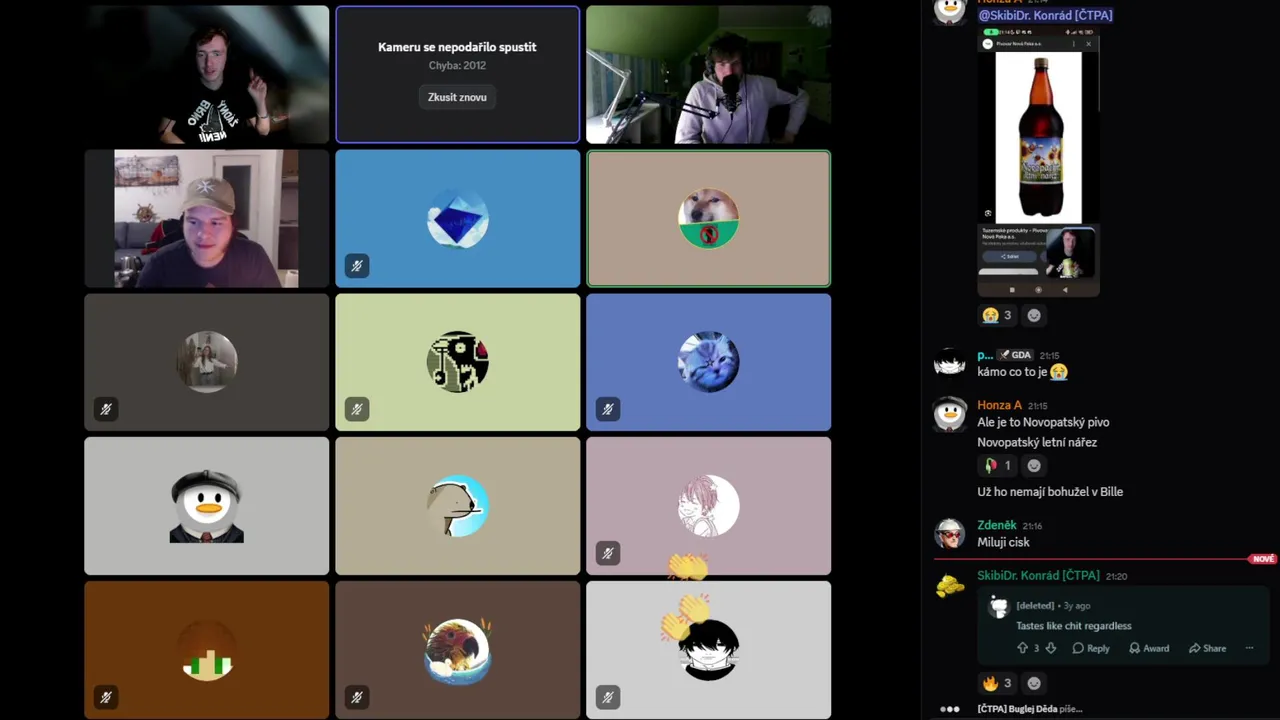Open Zdeněk's avatar in the chat
The image size is (1280, 720).
click(x=949, y=533)
